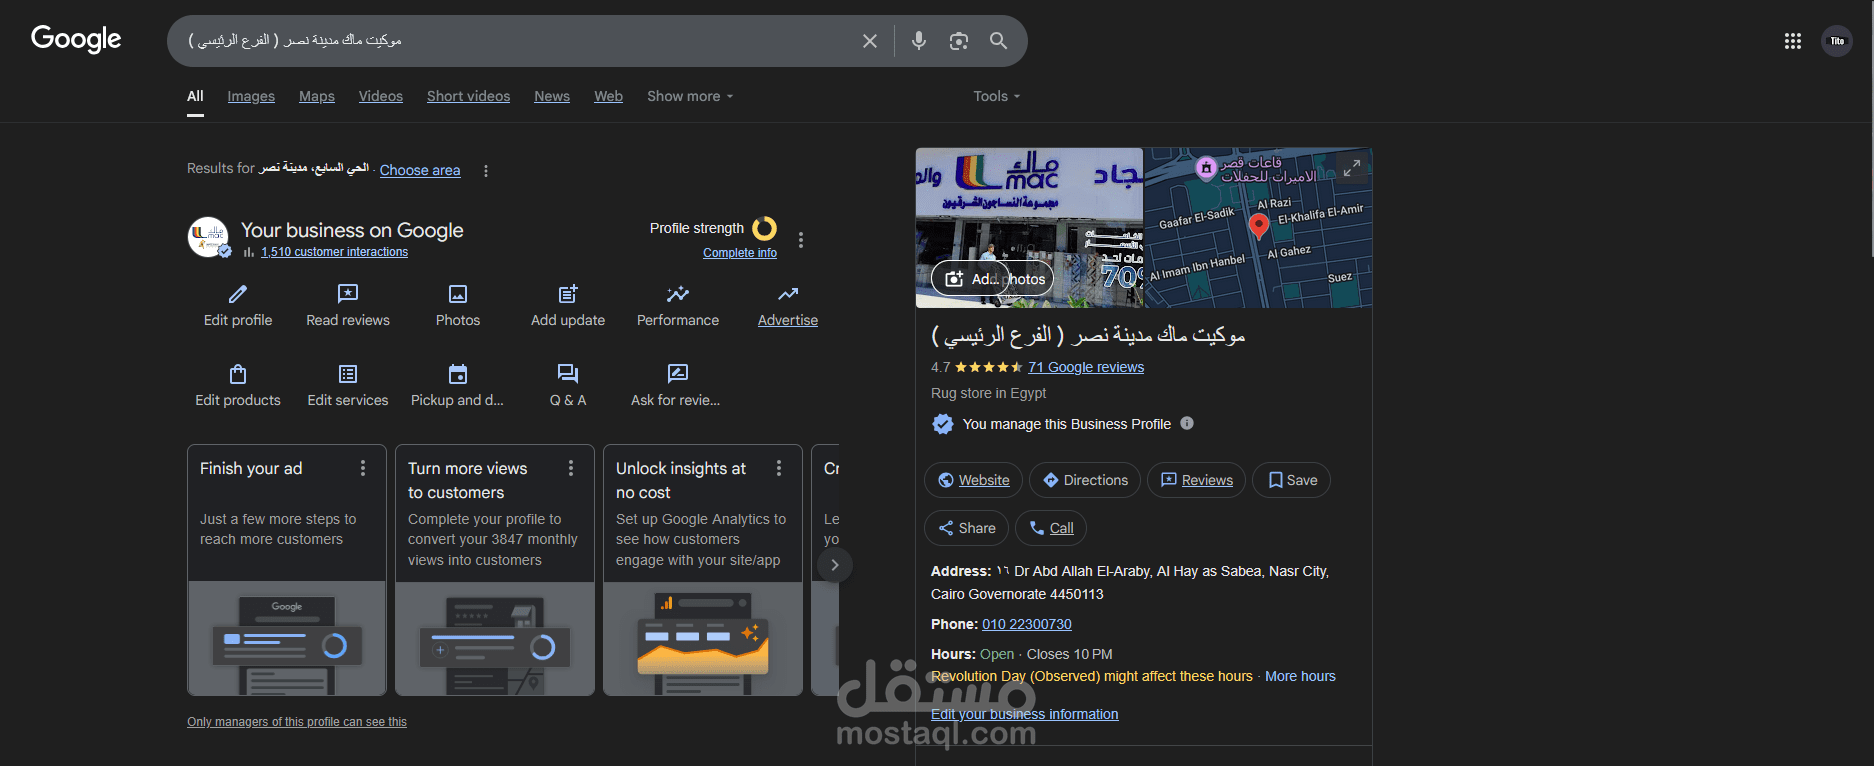Open the 71 Google reviews link
The width and height of the screenshot is (1874, 766).
[x=1086, y=367]
